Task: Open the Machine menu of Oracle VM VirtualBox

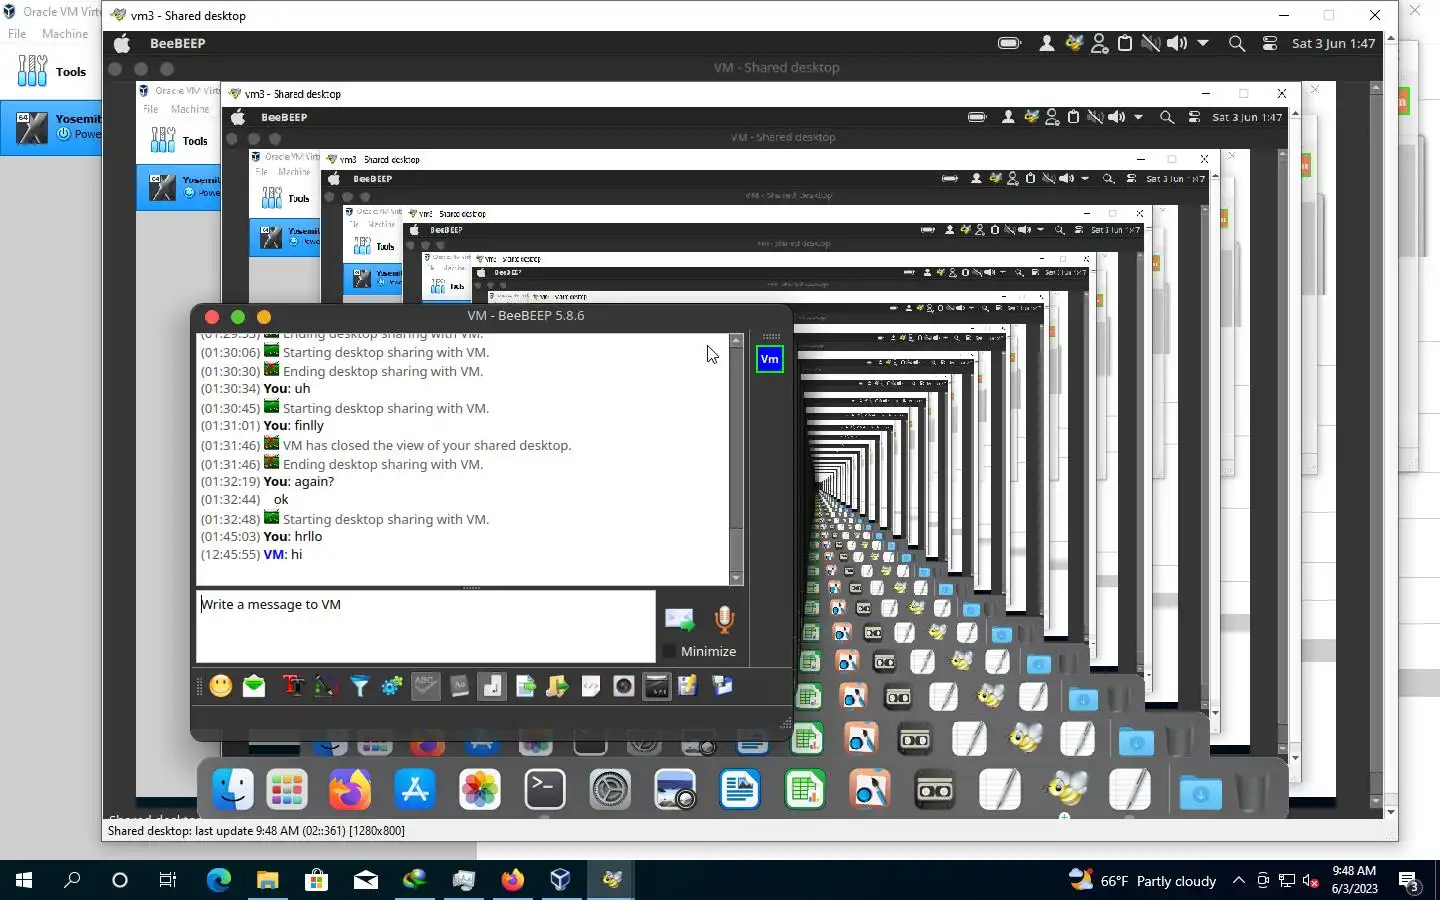Action: [x=65, y=34]
